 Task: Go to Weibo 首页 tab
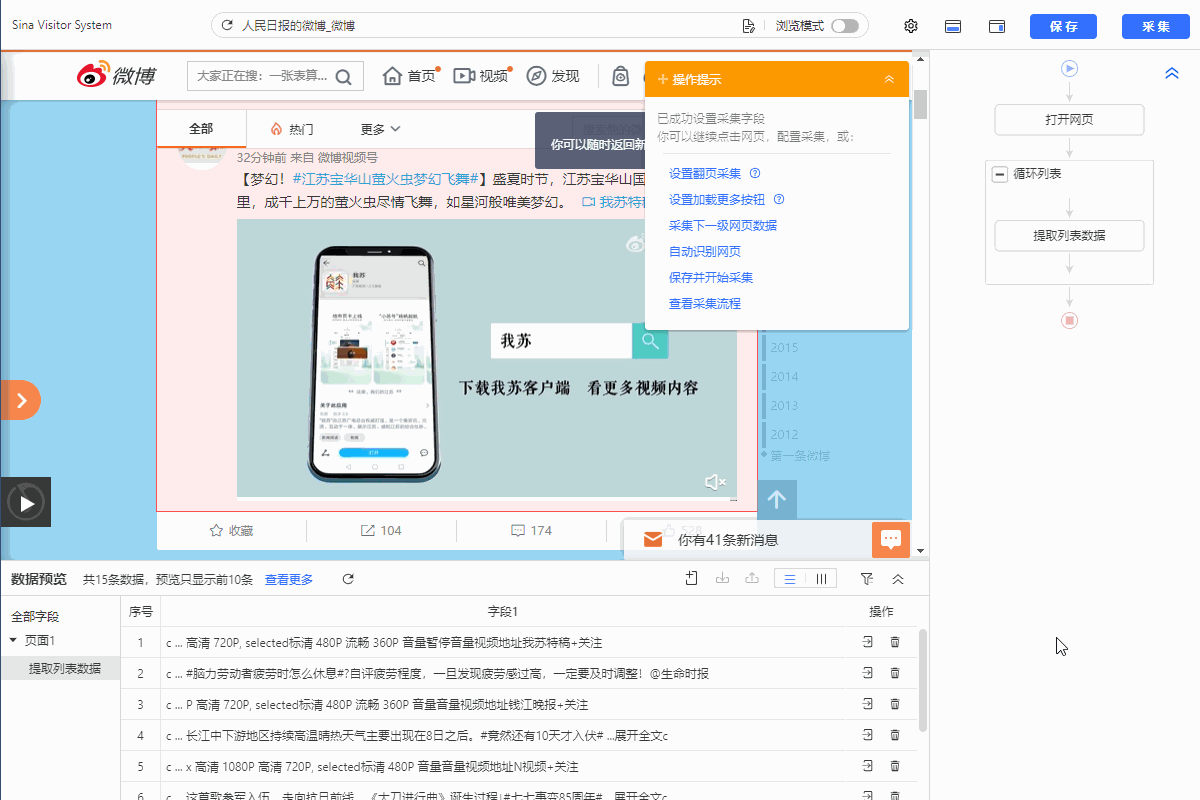[x=411, y=76]
